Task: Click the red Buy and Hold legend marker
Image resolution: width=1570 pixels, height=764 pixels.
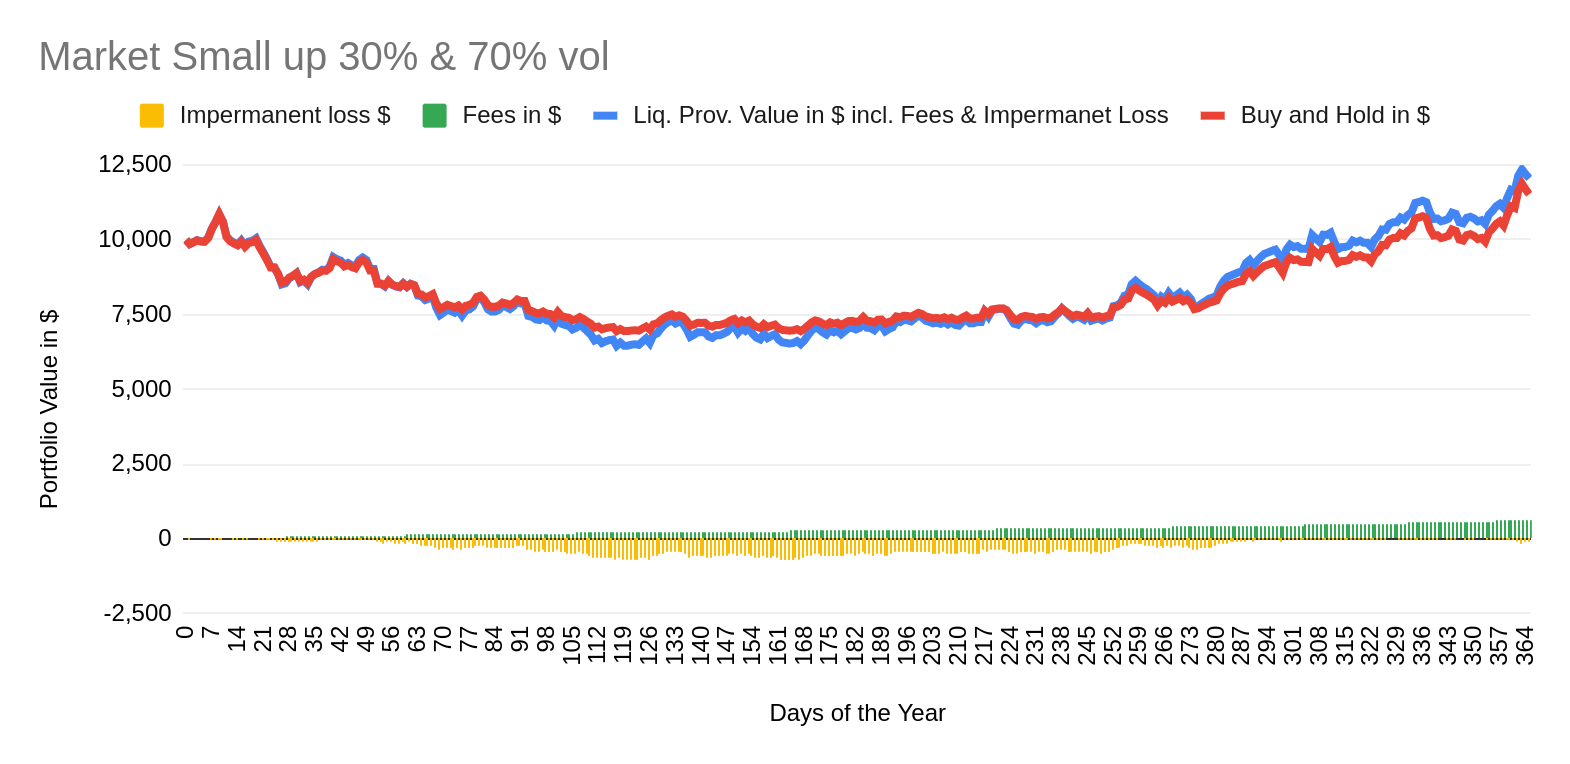Action: click(x=1212, y=116)
